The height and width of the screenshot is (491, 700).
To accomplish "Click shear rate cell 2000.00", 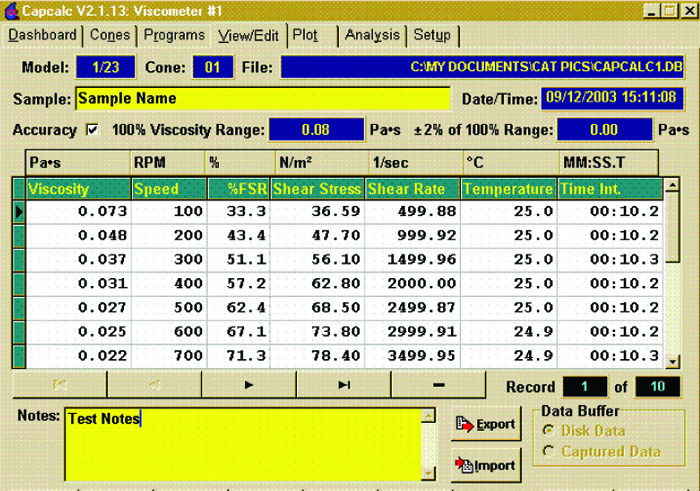I will point(412,284).
